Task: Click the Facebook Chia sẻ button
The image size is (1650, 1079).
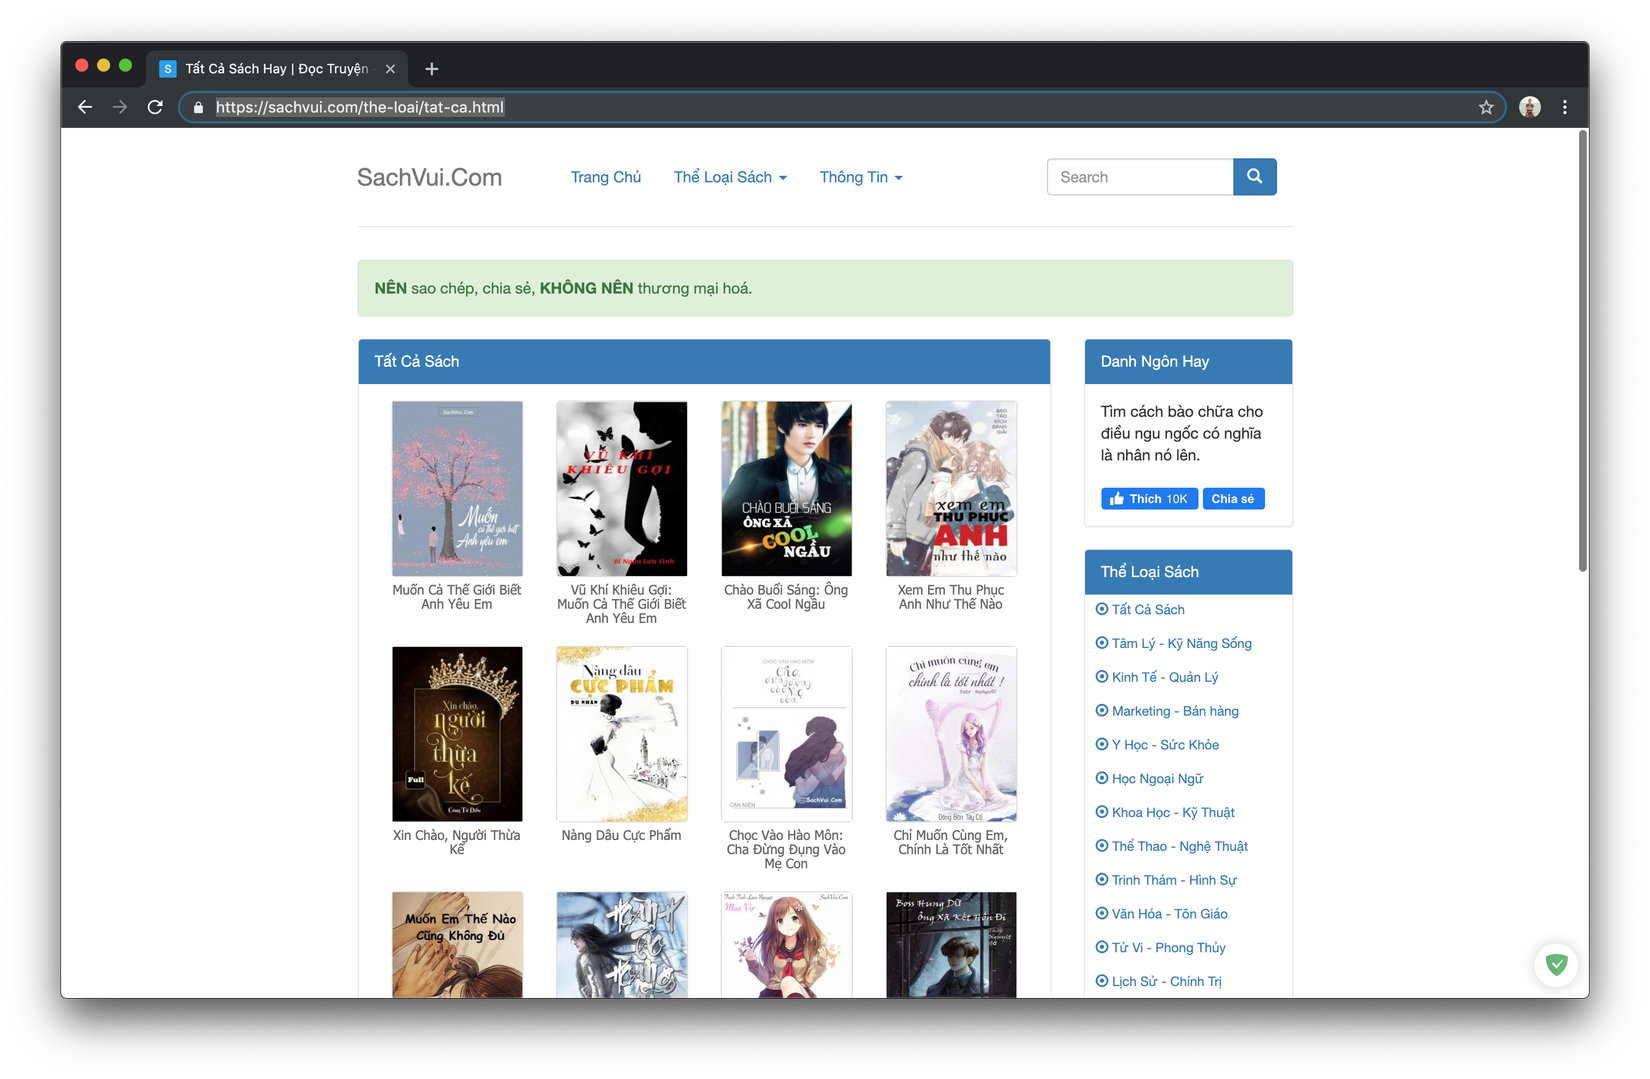Action: [x=1233, y=499]
